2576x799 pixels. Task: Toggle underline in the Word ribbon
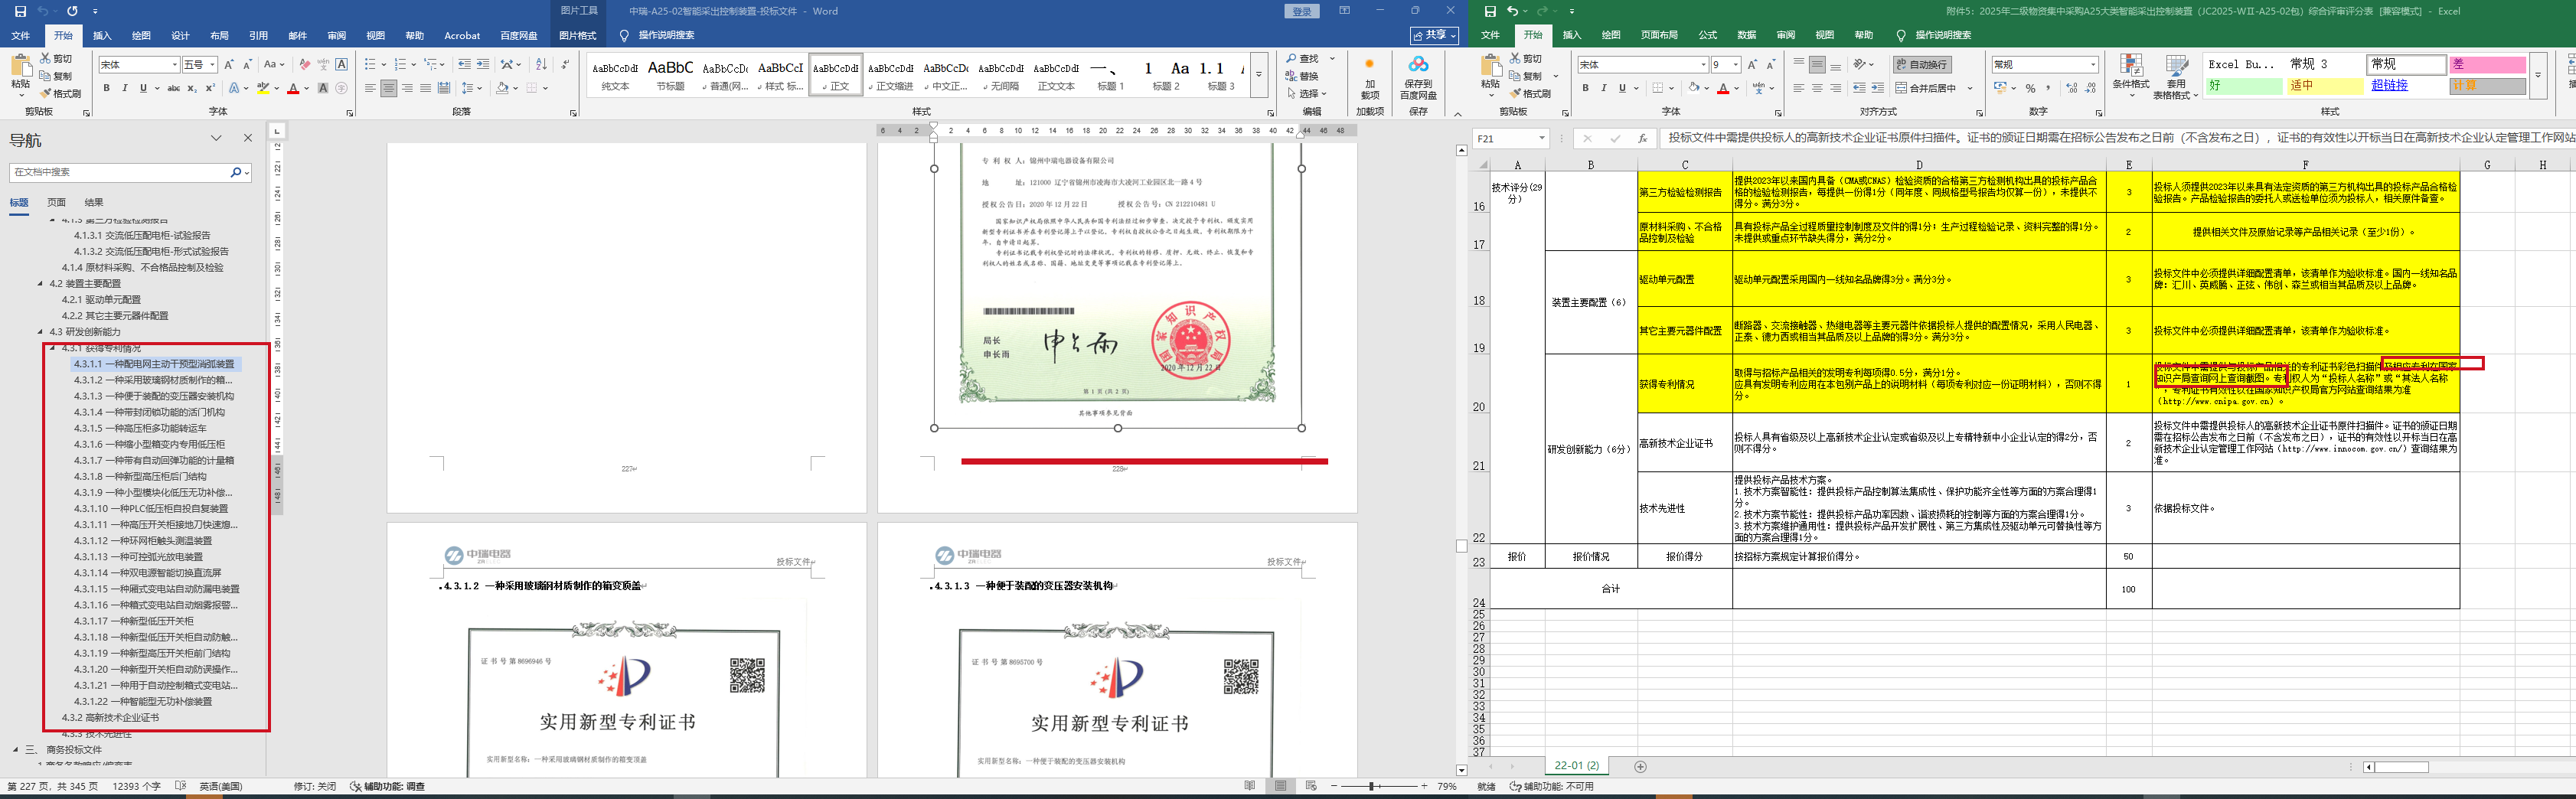point(144,88)
